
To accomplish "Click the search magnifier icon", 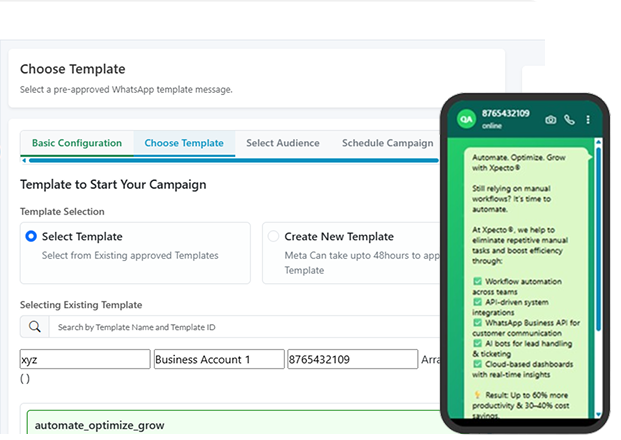I will (x=34, y=327).
